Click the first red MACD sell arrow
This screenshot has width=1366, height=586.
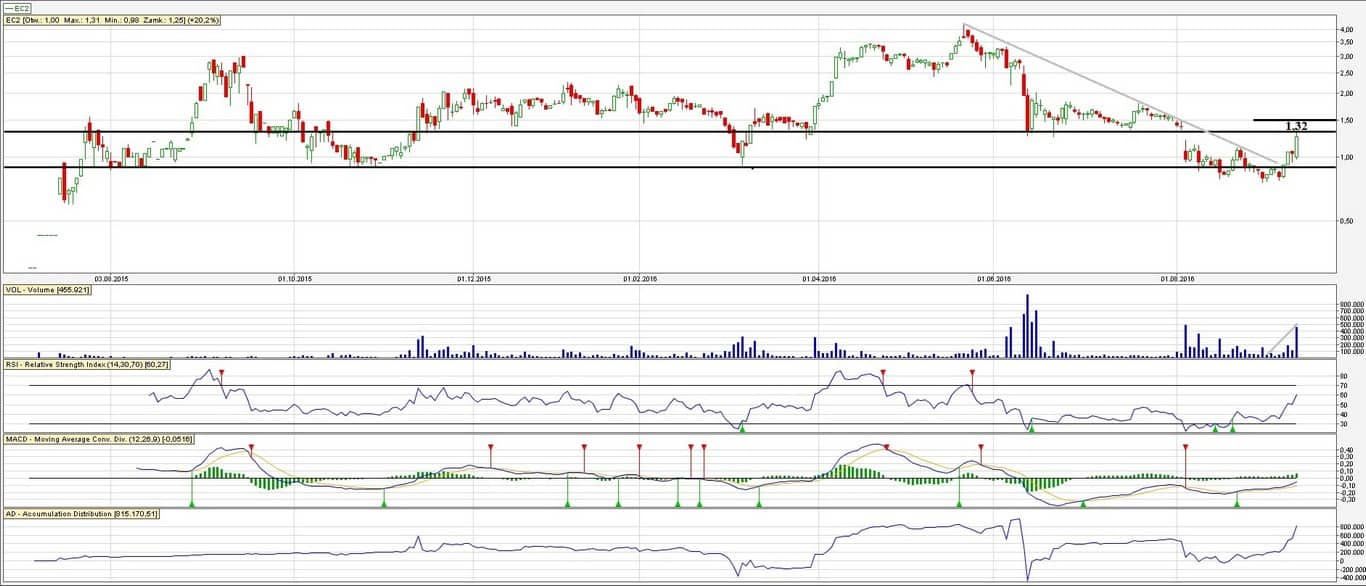(x=251, y=448)
